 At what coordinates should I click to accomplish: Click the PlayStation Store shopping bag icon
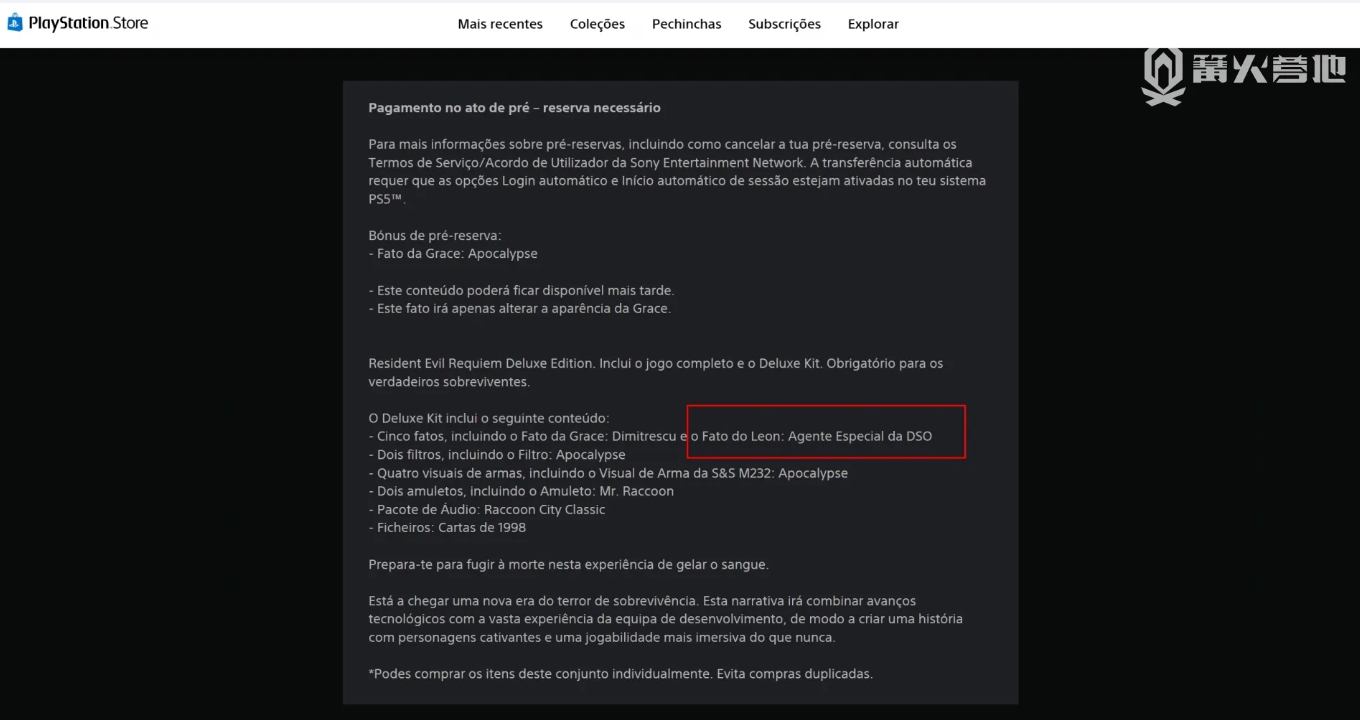pos(15,23)
